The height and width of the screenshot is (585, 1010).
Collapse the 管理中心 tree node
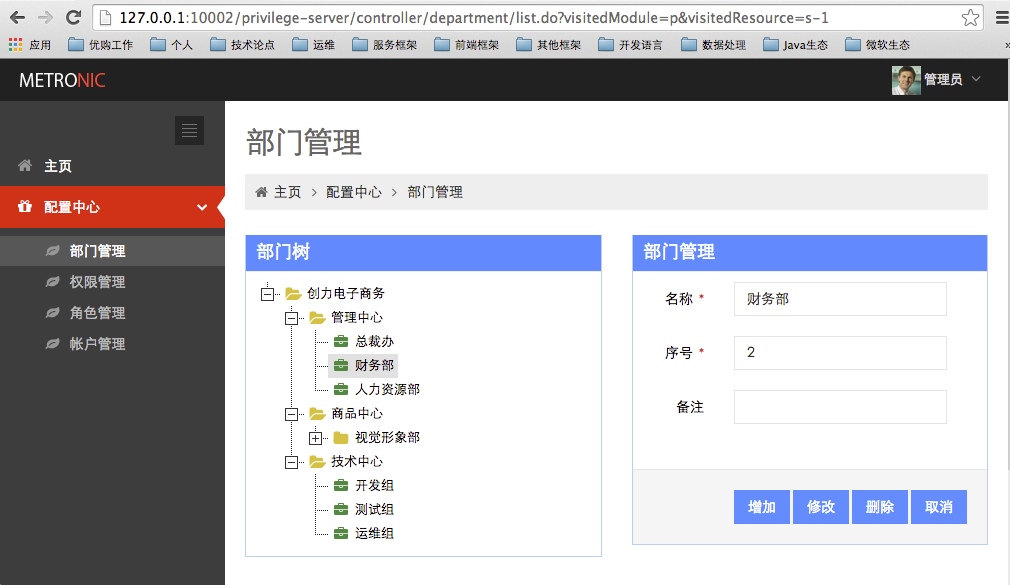coord(291,318)
